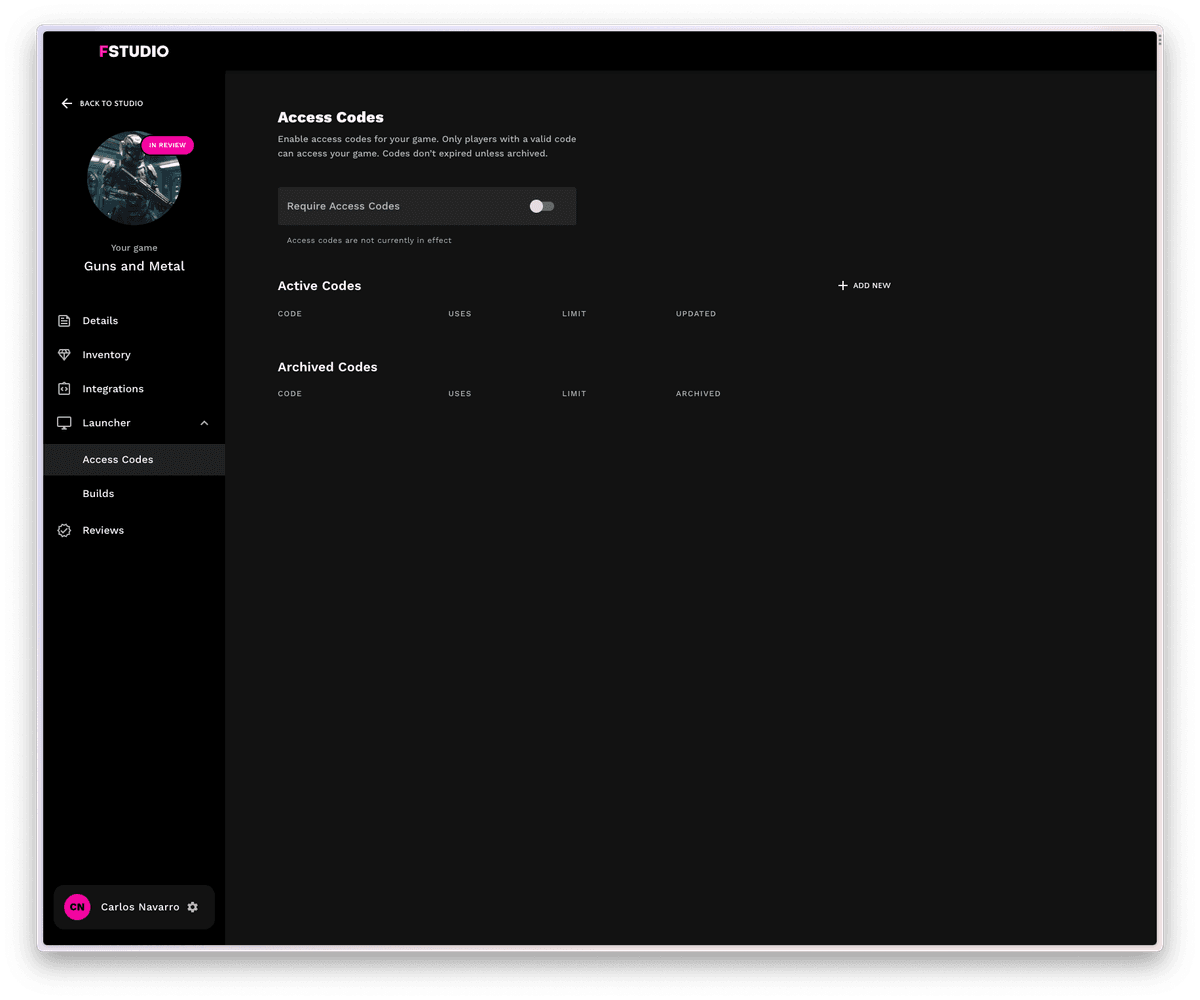1200x1000 pixels.
Task: Click the Details document icon
Action: [64, 321]
